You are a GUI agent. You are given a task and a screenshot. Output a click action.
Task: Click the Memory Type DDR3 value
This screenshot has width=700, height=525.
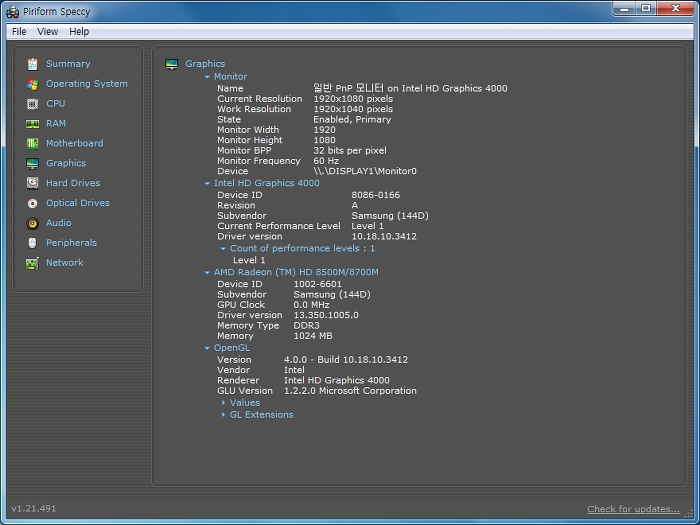[306, 325]
